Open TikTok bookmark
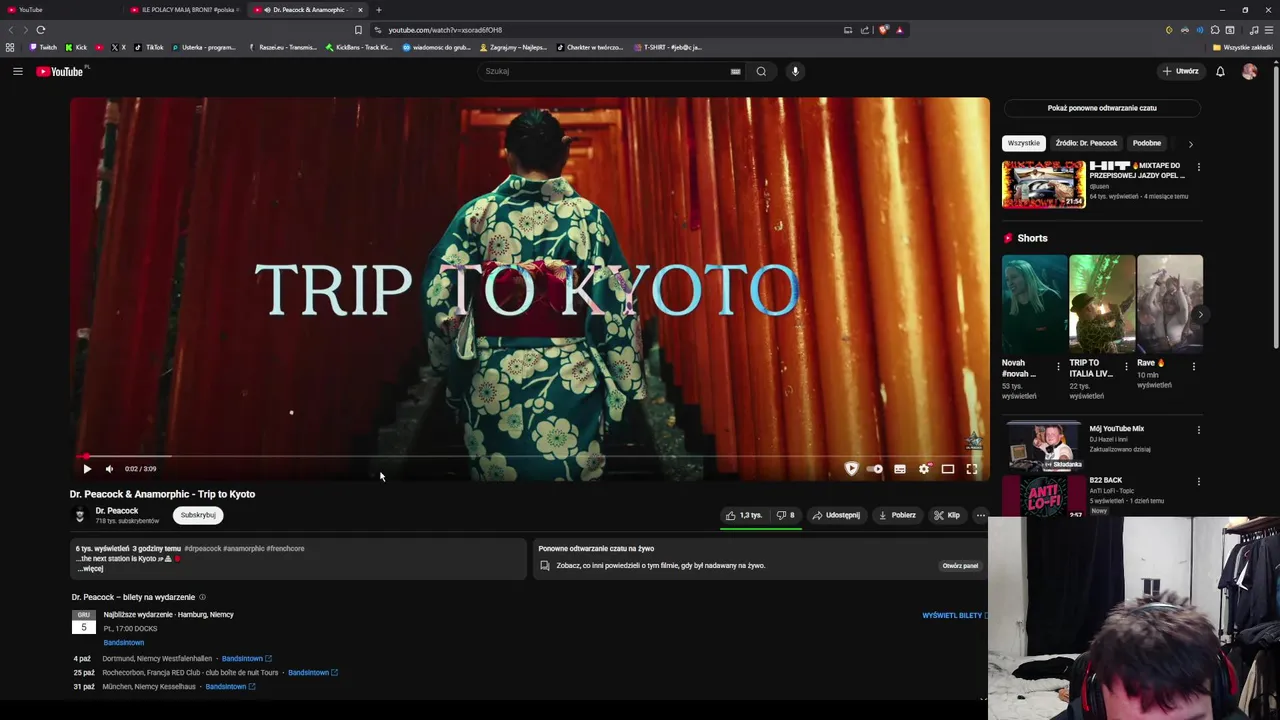Viewport: 1280px width, 720px height. [x=150, y=47]
